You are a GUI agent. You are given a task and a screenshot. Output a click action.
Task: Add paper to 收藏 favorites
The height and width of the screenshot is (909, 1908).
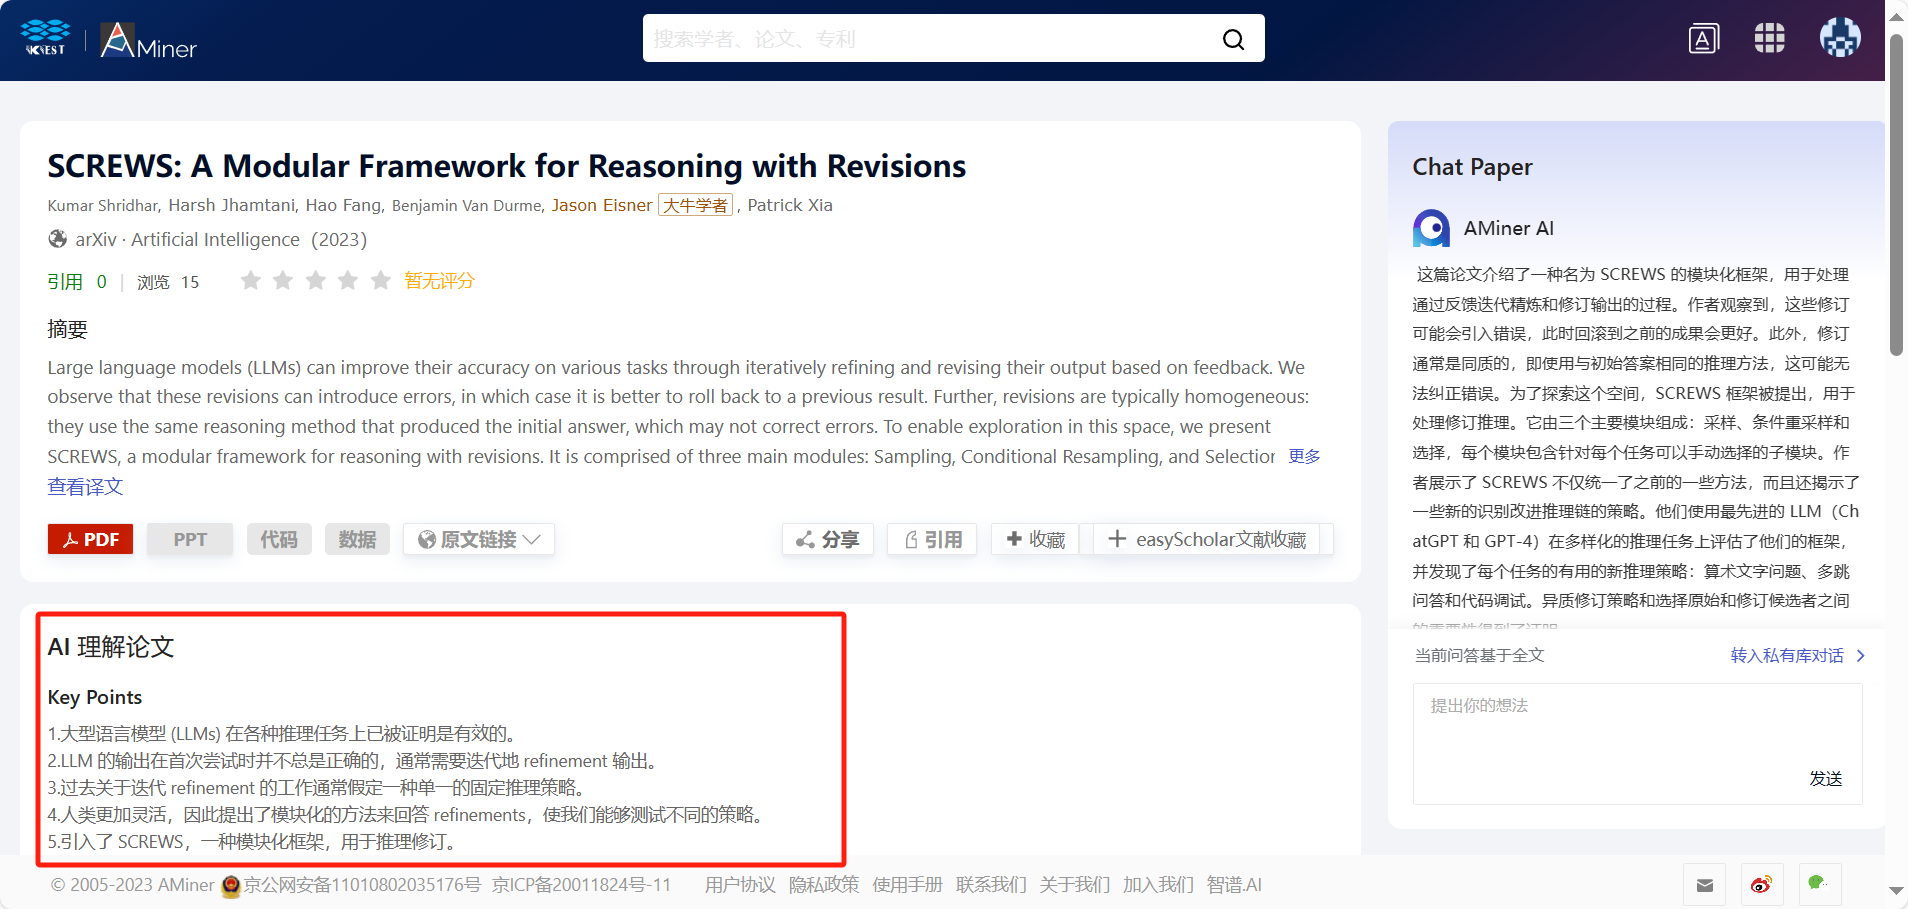click(x=1035, y=540)
